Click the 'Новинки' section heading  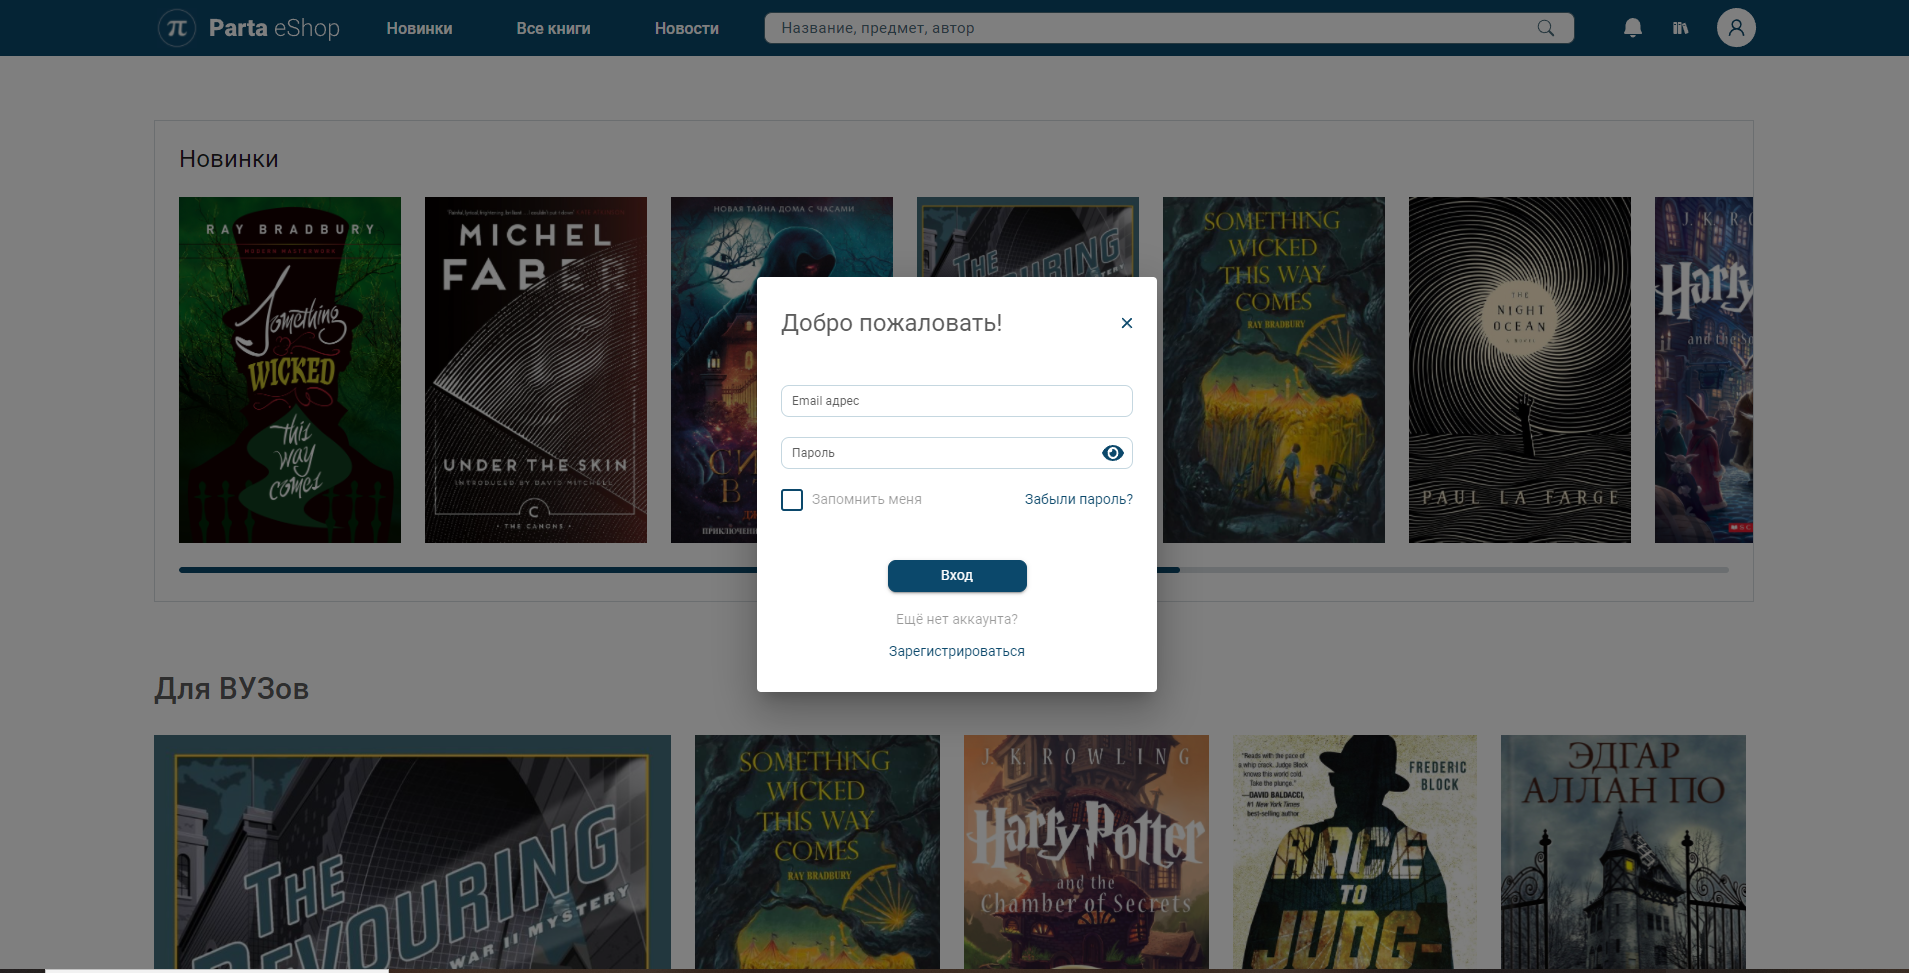pyautogui.click(x=229, y=159)
